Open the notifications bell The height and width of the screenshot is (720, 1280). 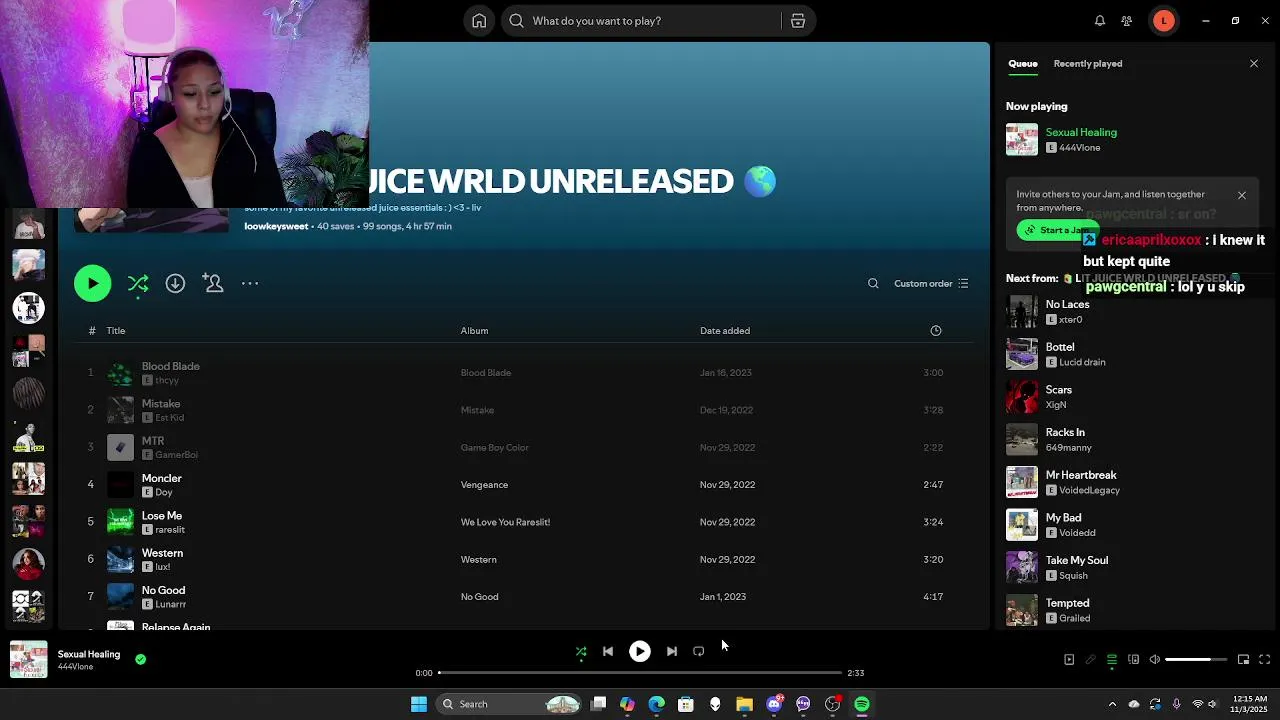click(1099, 21)
